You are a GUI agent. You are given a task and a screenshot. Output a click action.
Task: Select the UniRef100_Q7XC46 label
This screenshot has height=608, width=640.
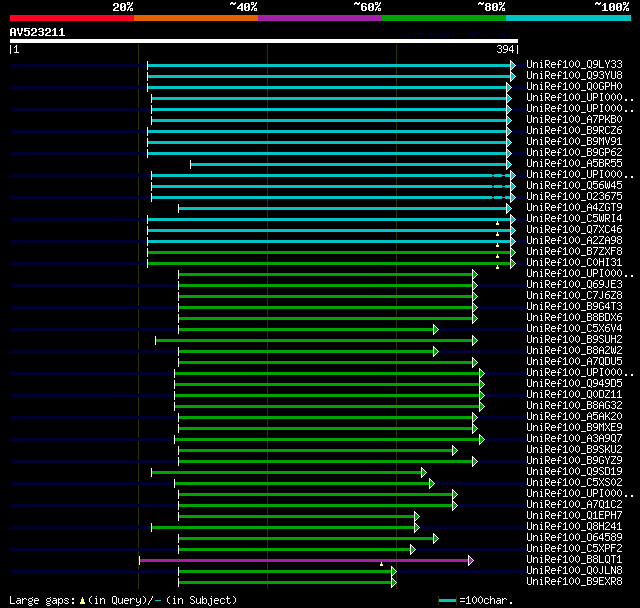click(574, 230)
